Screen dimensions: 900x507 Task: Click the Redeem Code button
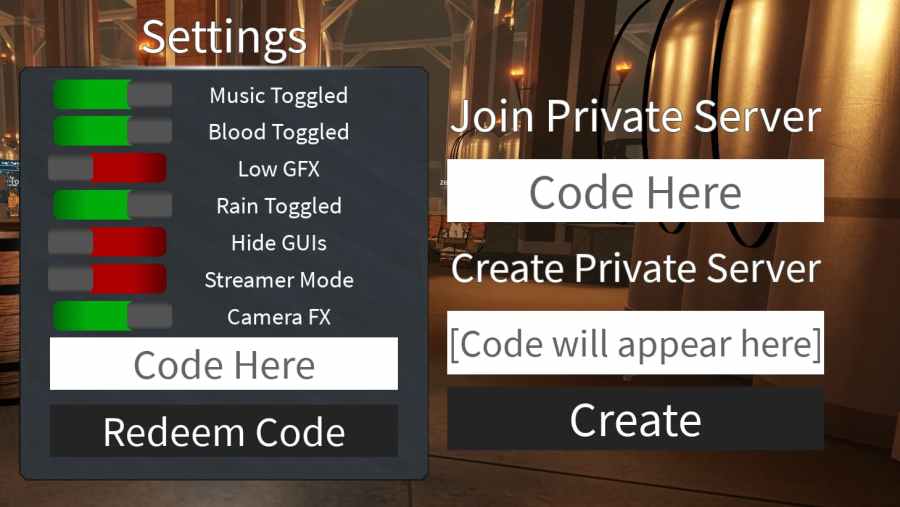pyautogui.click(x=224, y=431)
